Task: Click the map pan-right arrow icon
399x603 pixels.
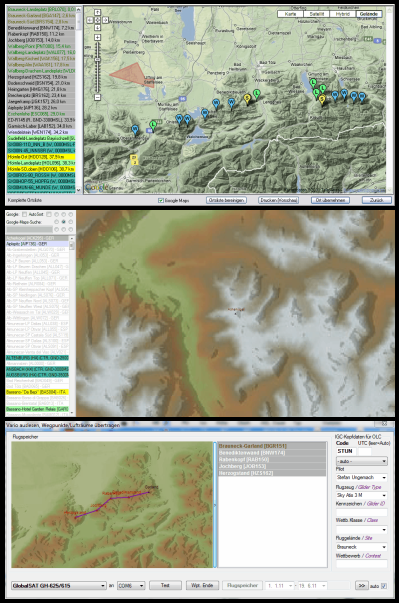Action: coord(105,20)
